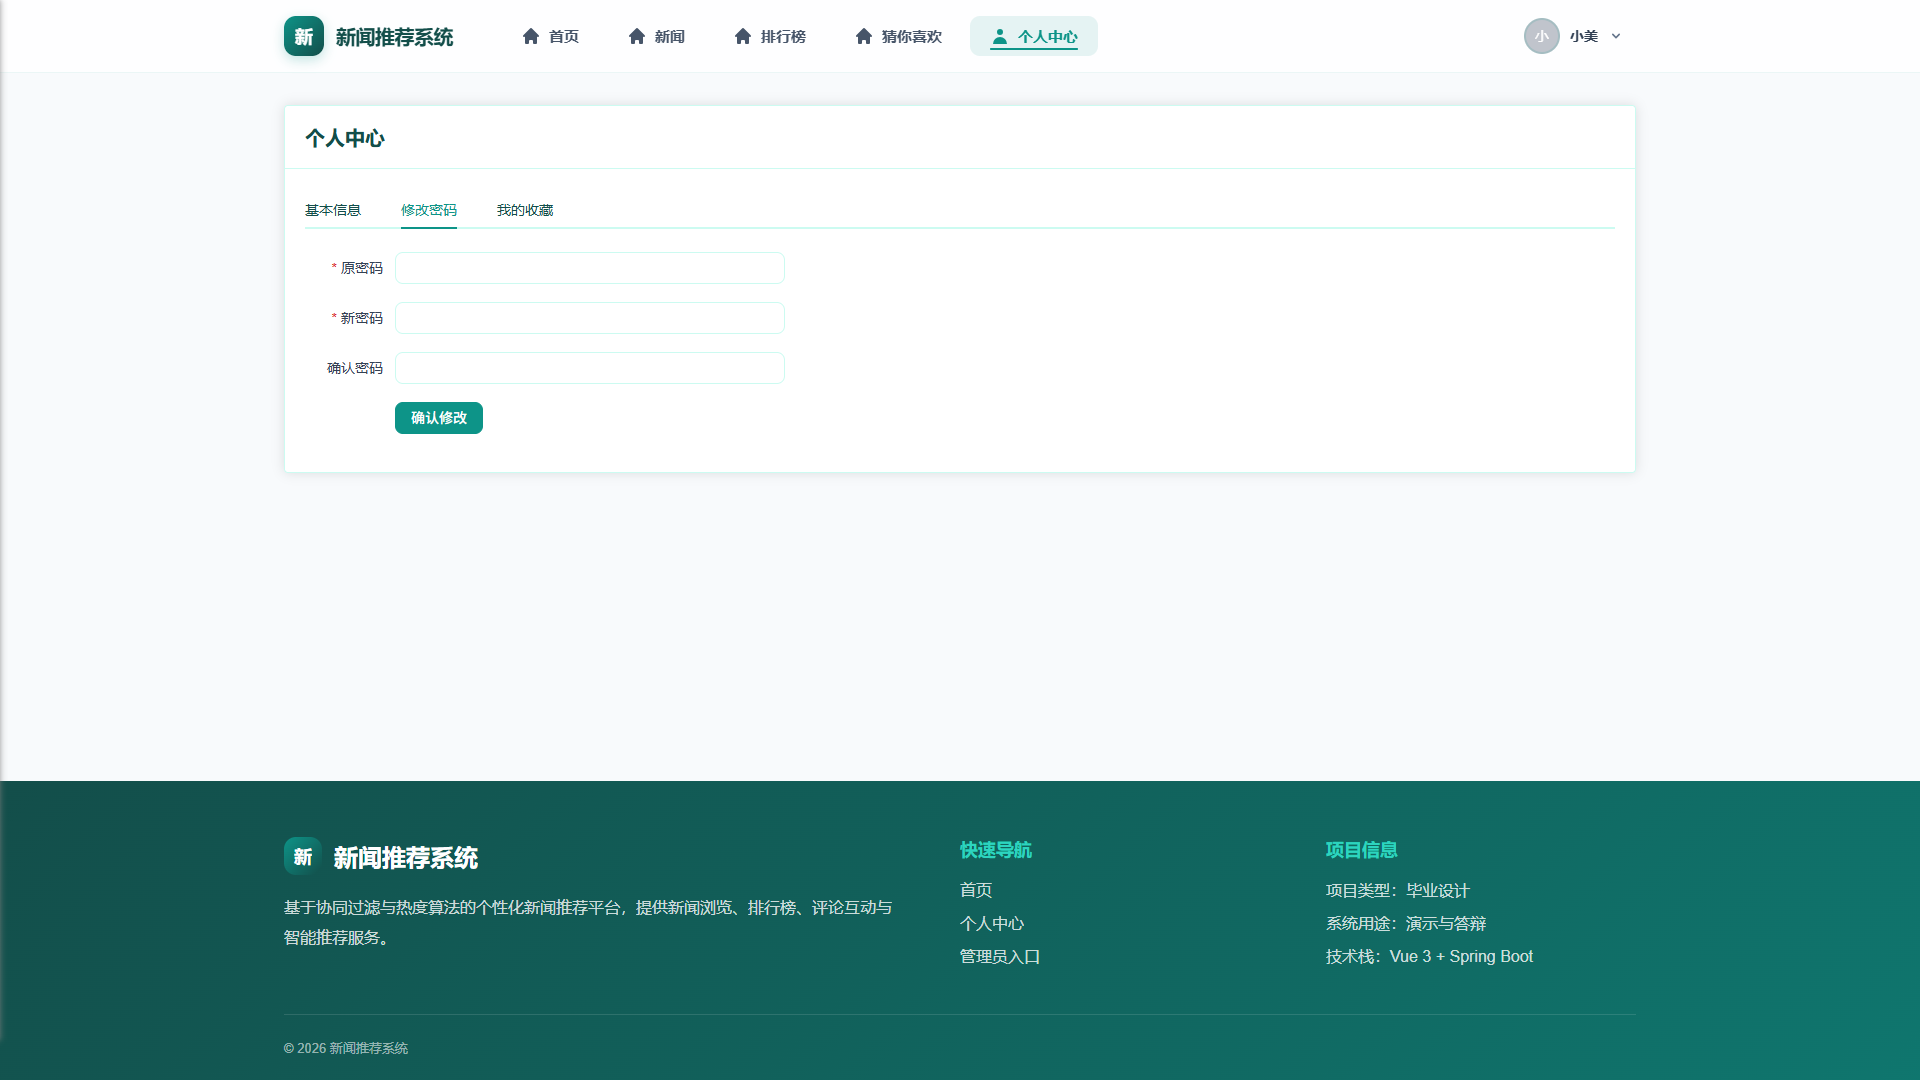This screenshot has width=1920, height=1080.
Task: Click the icon next to 新闻 nav item
Action: pyautogui.click(x=637, y=36)
